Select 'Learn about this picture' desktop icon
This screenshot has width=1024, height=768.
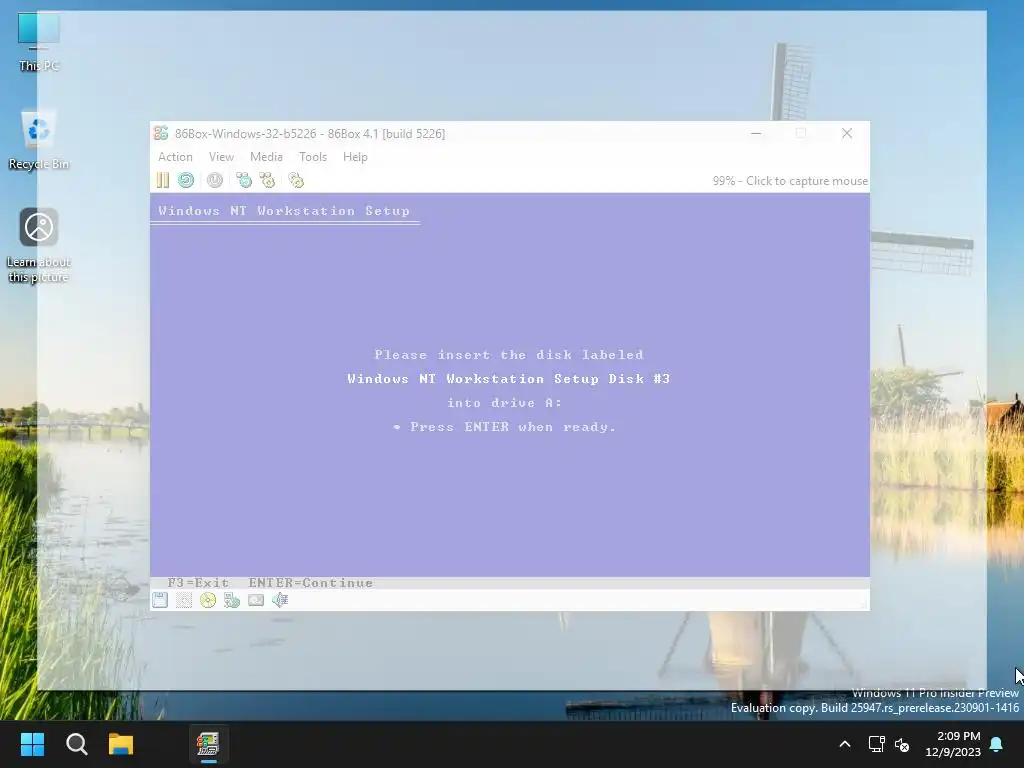point(39,246)
